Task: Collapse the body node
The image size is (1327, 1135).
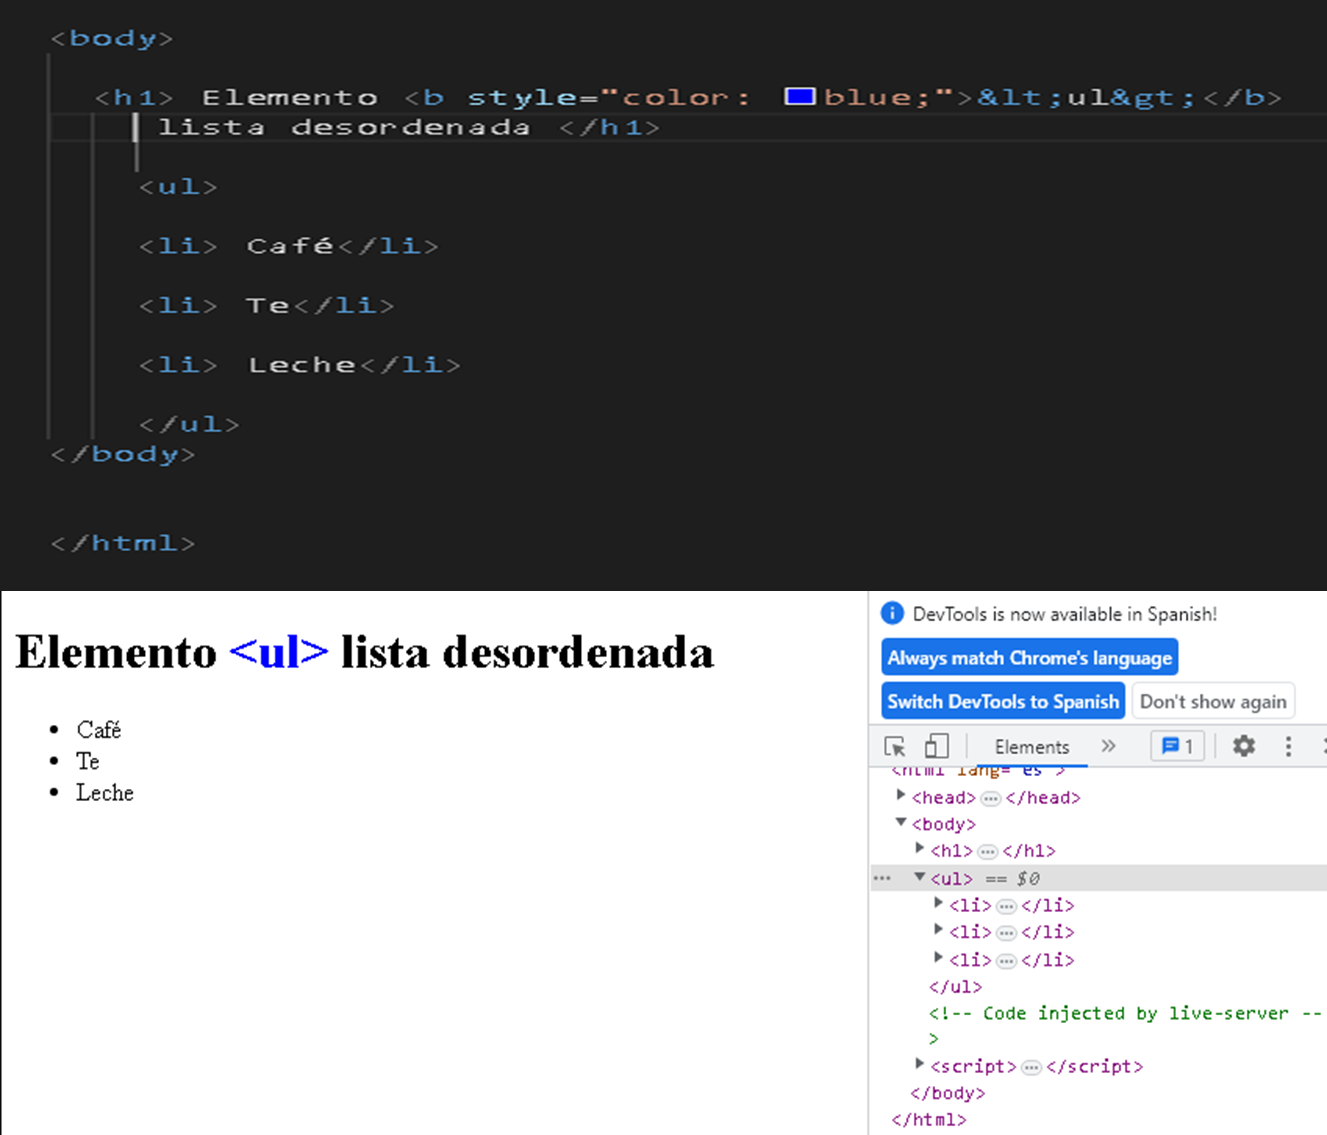Action: pos(900,823)
